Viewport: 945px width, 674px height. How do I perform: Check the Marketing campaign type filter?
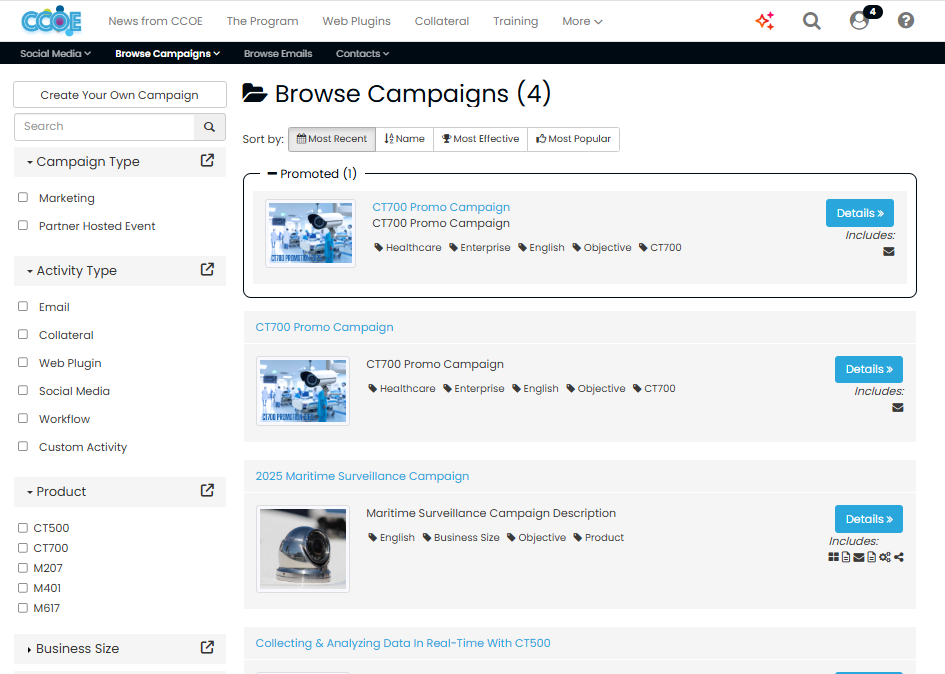(24, 198)
